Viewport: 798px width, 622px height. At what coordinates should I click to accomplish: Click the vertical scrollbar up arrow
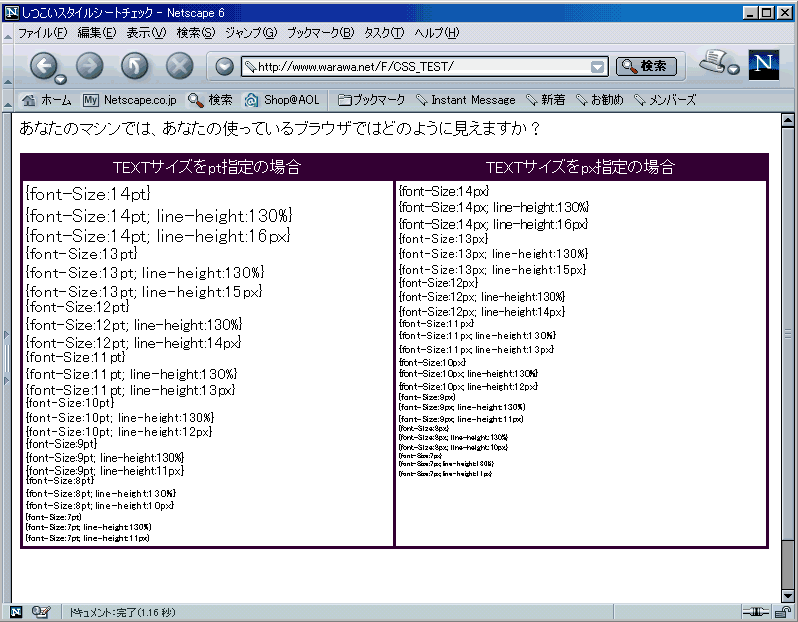coord(787,120)
